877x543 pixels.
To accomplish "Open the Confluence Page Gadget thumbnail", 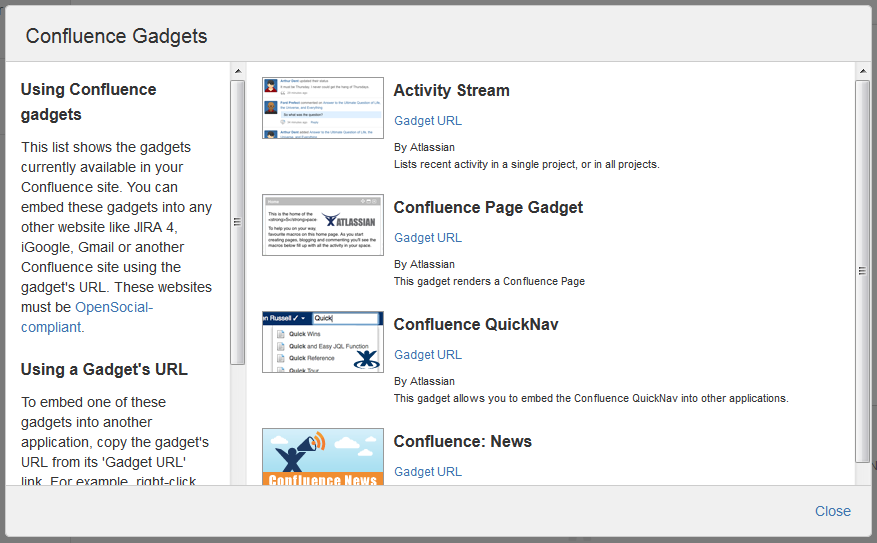I will coord(323,225).
